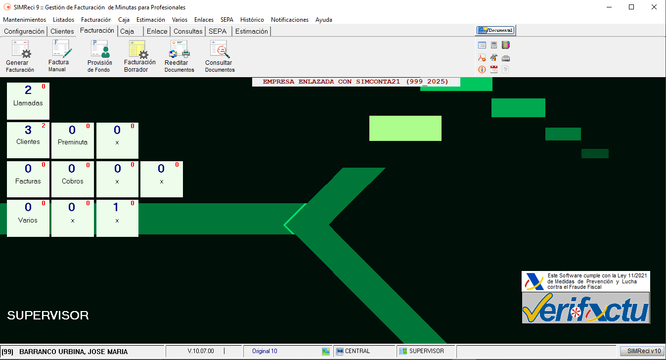666x360 pixels.
Task: Click the large SUPERVISOR label
Action: point(48,315)
